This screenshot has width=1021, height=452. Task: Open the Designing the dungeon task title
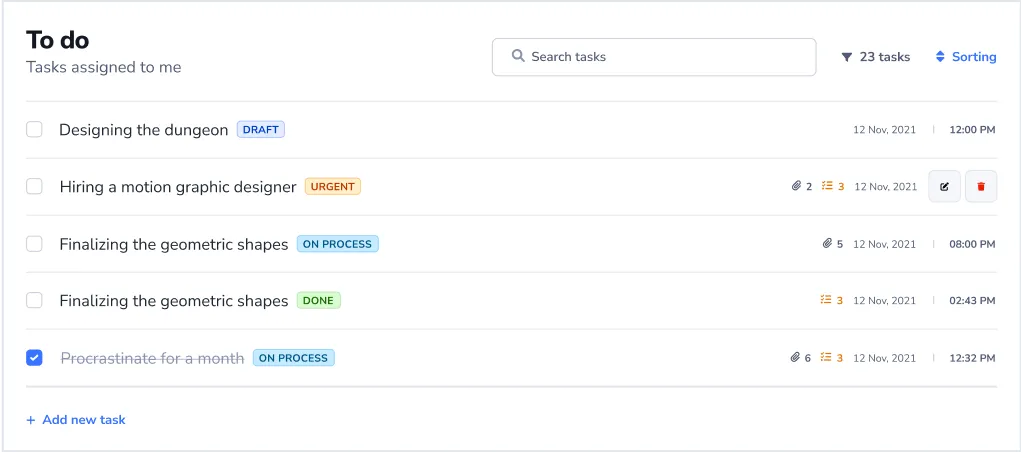[x=143, y=130]
